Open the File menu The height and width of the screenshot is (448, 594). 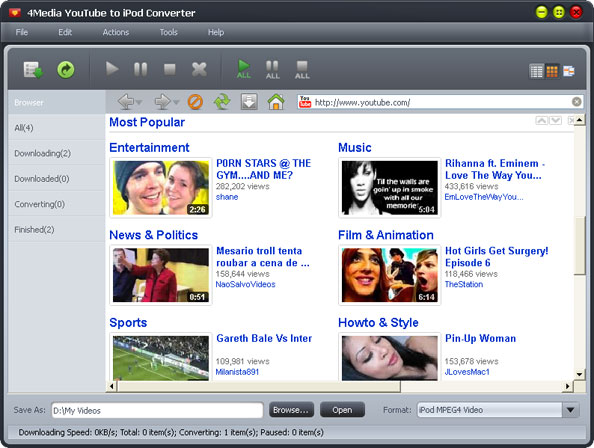pyautogui.click(x=22, y=32)
